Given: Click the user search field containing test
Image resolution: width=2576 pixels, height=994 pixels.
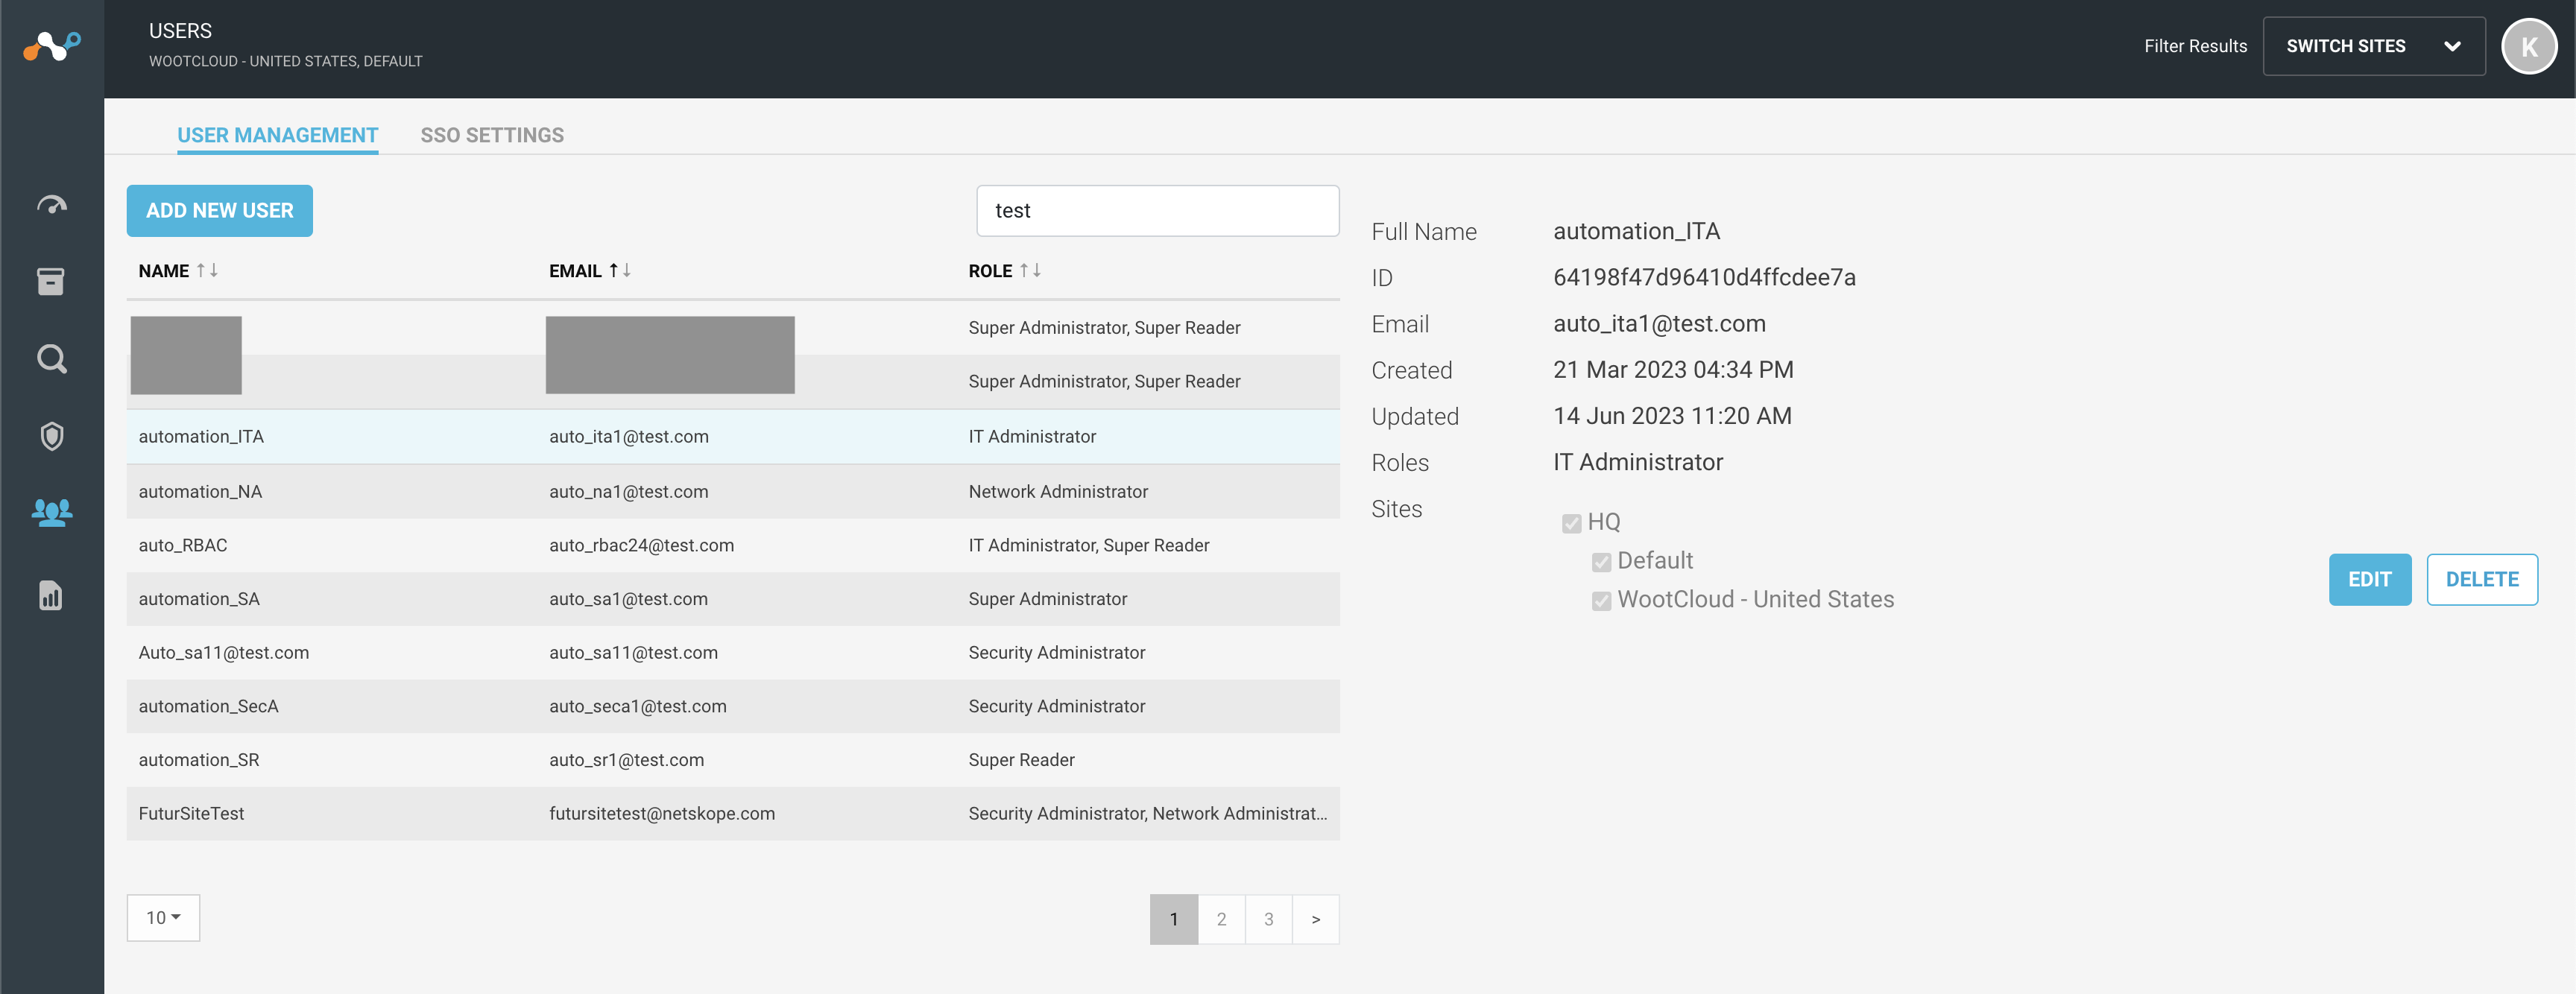Looking at the screenshot, I should (1158, 211).
